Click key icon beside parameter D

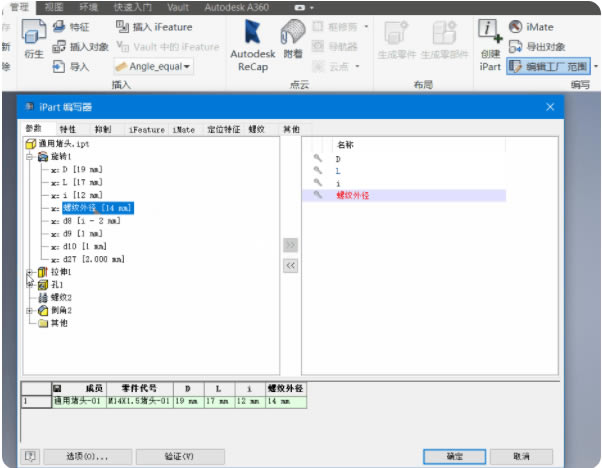(318, 158)
